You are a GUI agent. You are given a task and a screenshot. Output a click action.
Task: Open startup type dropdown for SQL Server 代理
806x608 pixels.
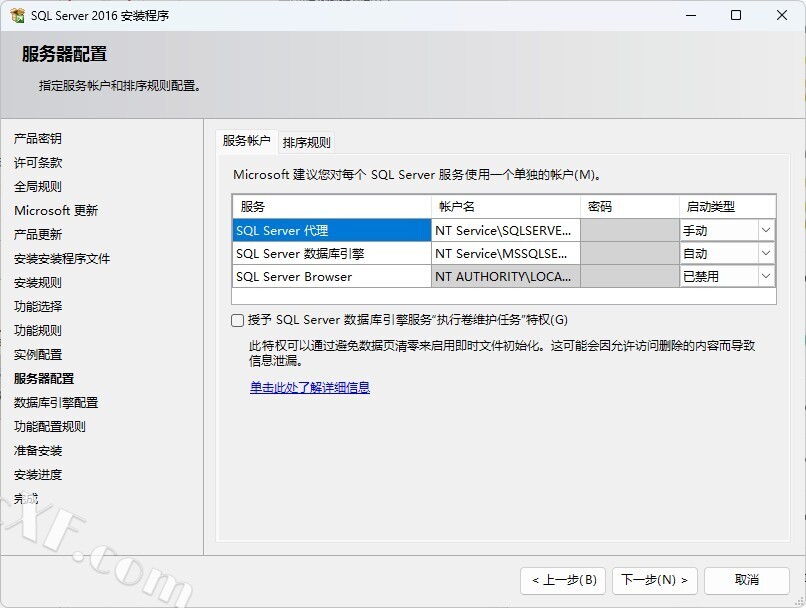[x=765, y=230]
